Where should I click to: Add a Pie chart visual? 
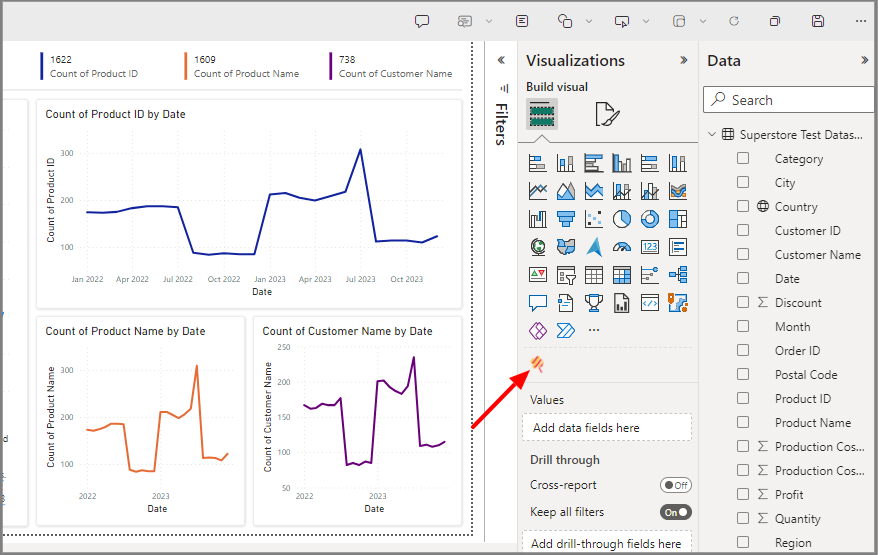(x=622, y=219)
